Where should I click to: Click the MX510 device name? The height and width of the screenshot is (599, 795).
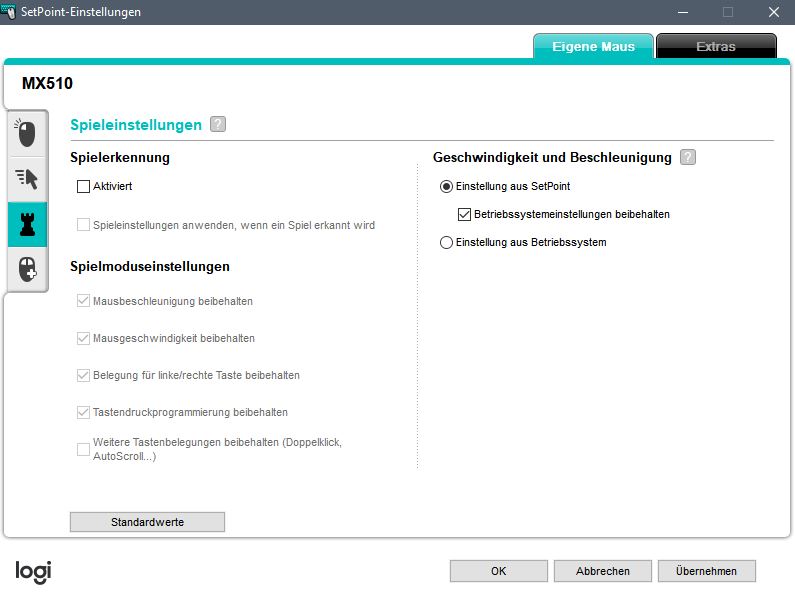point(47,83)
